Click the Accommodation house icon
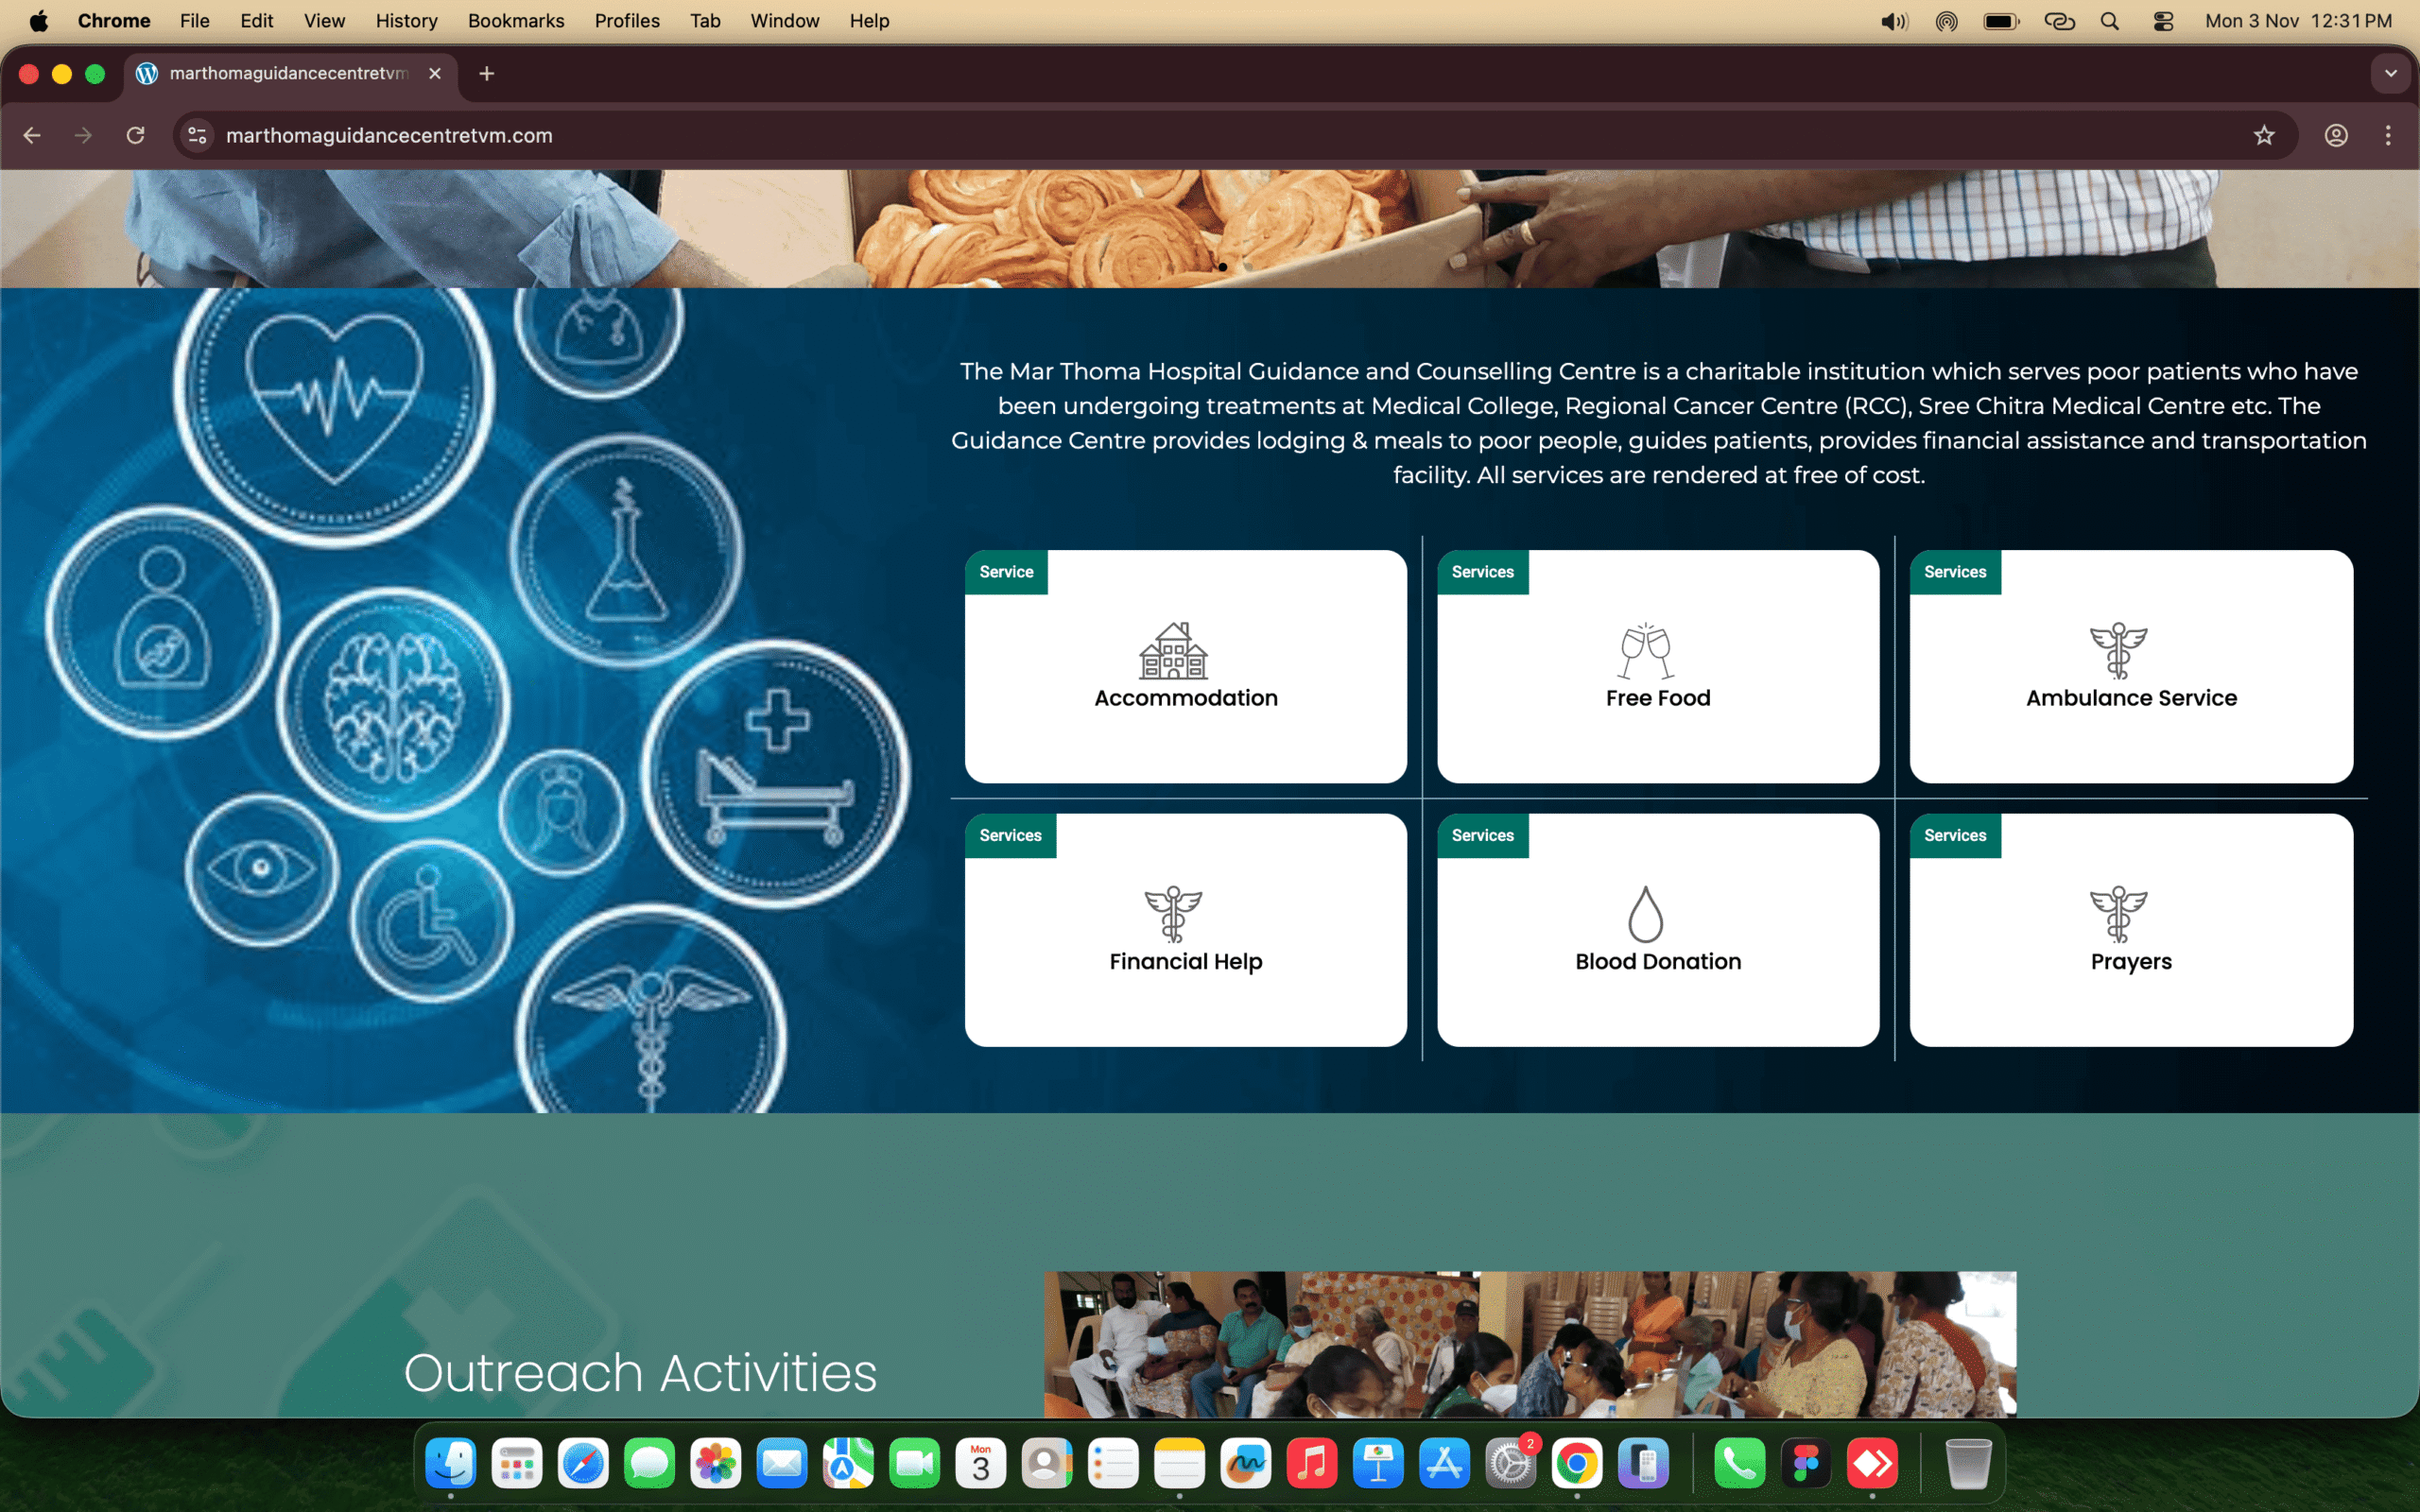The height and width of the screenshot is (1512, 2420). tap(1173, 650)
